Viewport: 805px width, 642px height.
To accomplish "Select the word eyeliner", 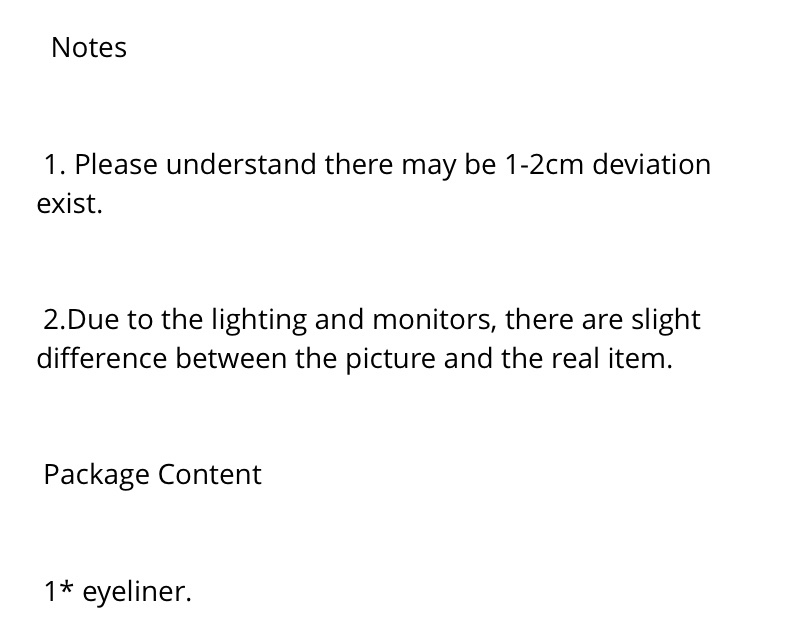I will click(x=137, y=592).
